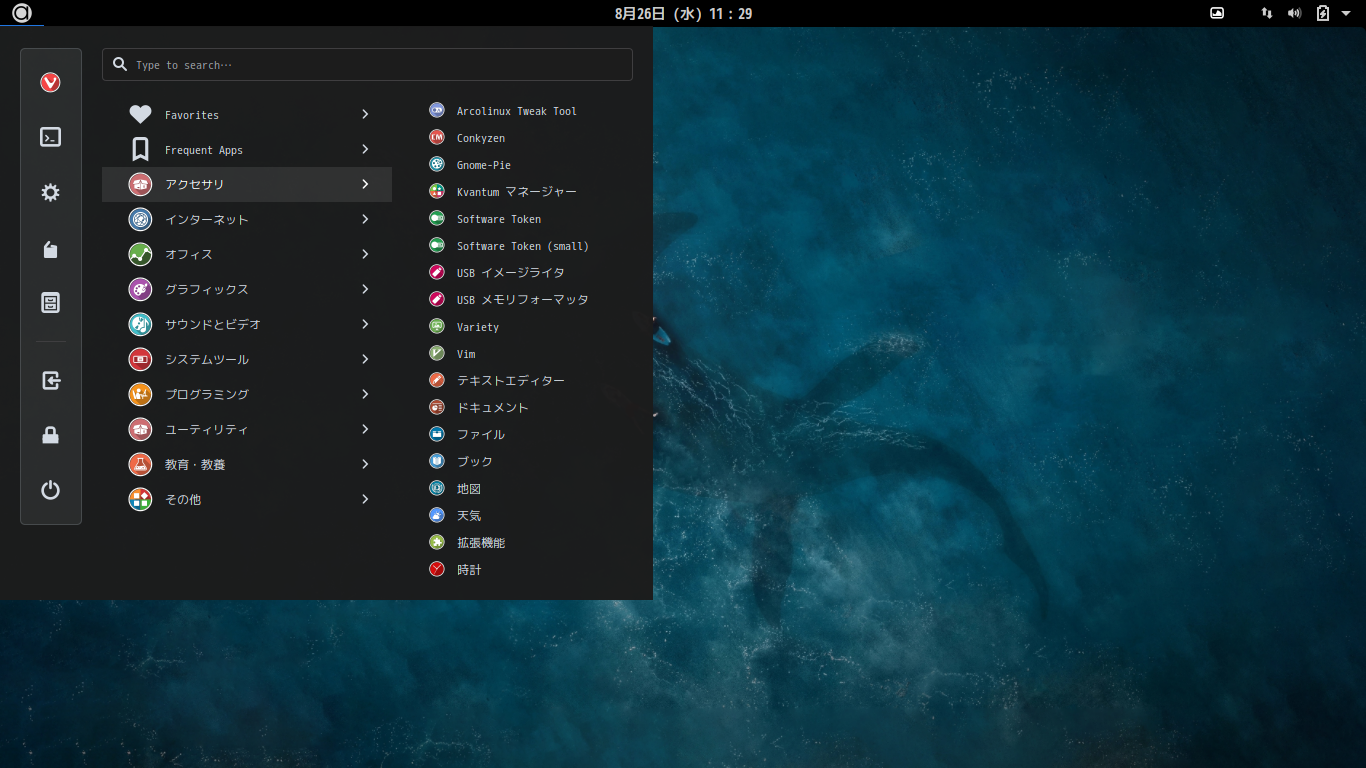Click the log out sidebar icon
Viewport: 1366px width, 768px height.
(x=50, y=380)
